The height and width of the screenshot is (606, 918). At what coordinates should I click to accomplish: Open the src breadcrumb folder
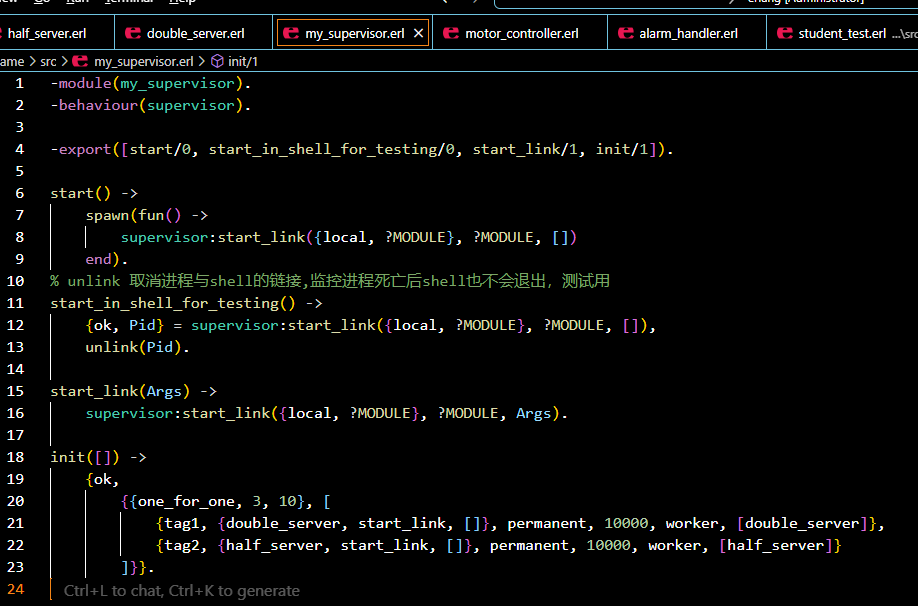pos(48,61)
